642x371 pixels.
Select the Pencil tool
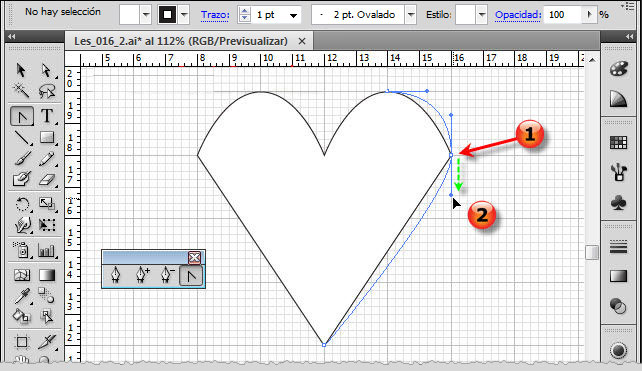point(47,158)
